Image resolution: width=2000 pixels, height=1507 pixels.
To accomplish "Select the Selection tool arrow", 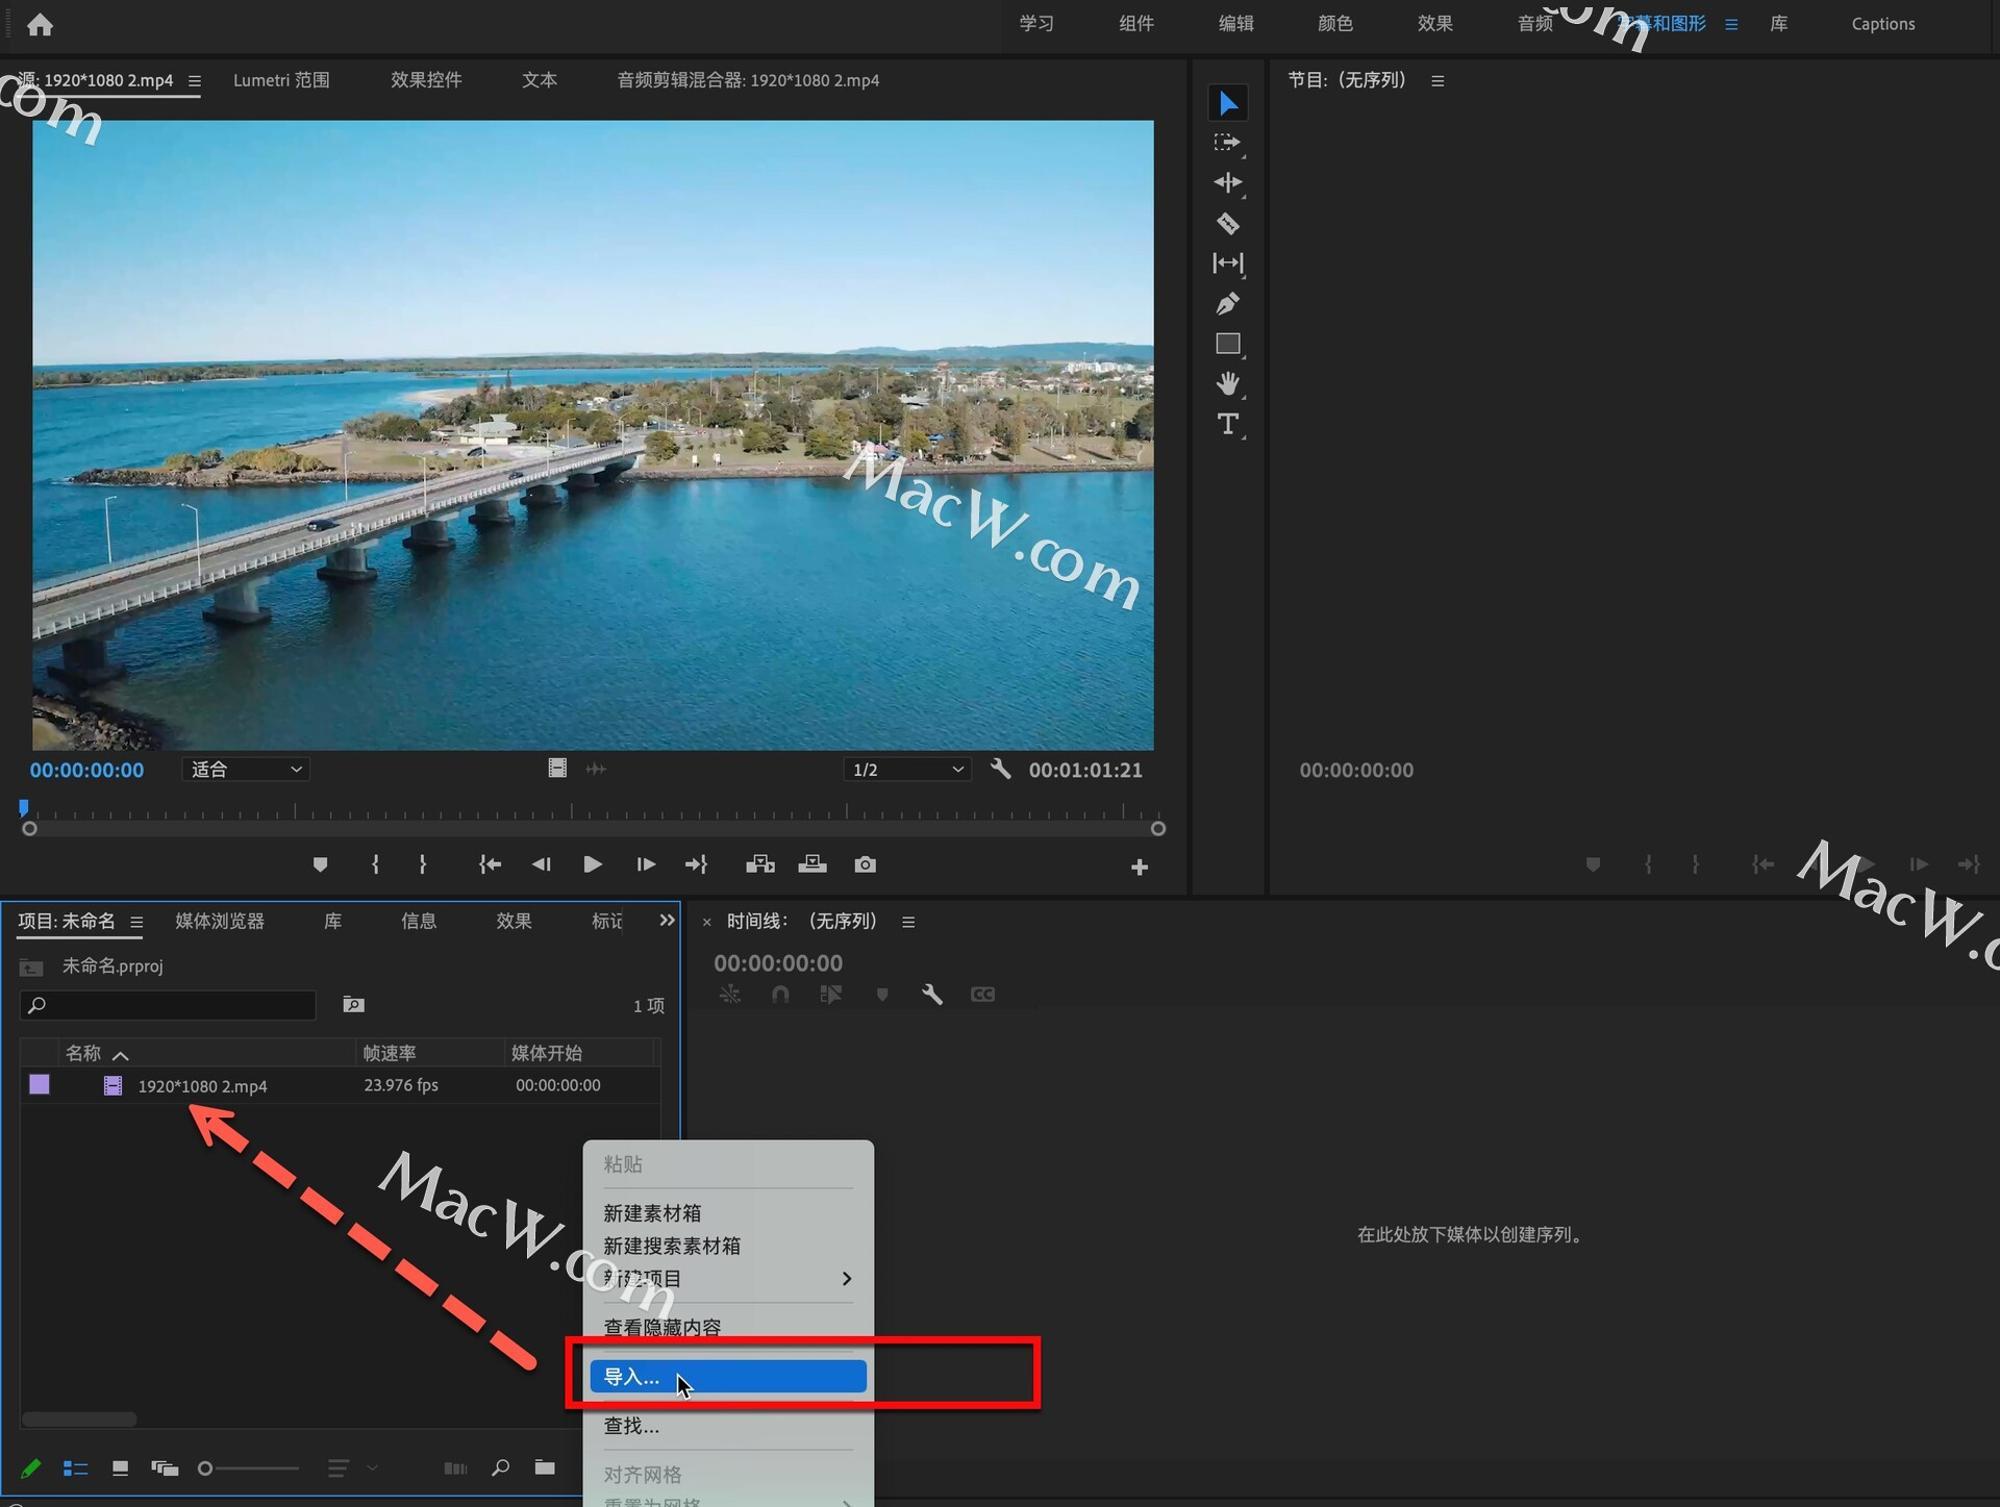I will [1228, 103].
